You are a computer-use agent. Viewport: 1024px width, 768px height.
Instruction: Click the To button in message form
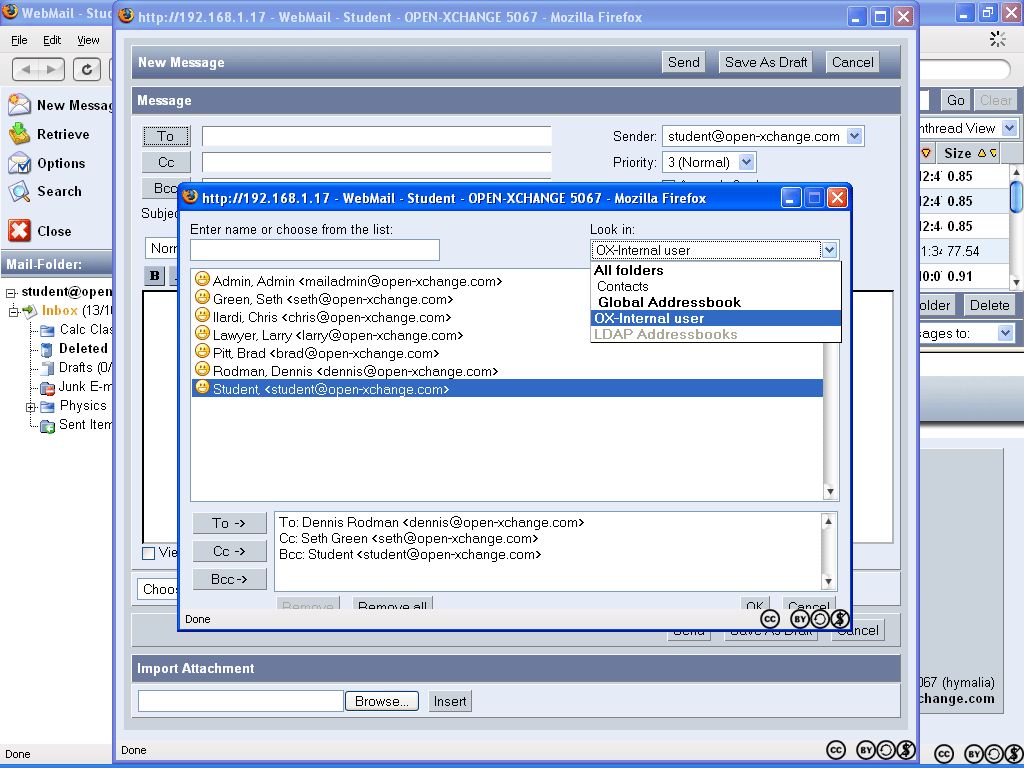166,136
